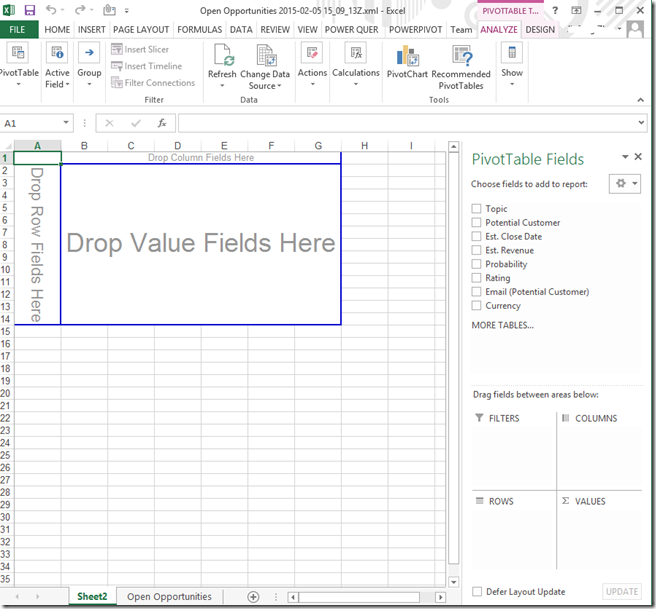Select row 20 header
Image resolution: width=656 pixels, height=609 pixels.
click(6, 393)
